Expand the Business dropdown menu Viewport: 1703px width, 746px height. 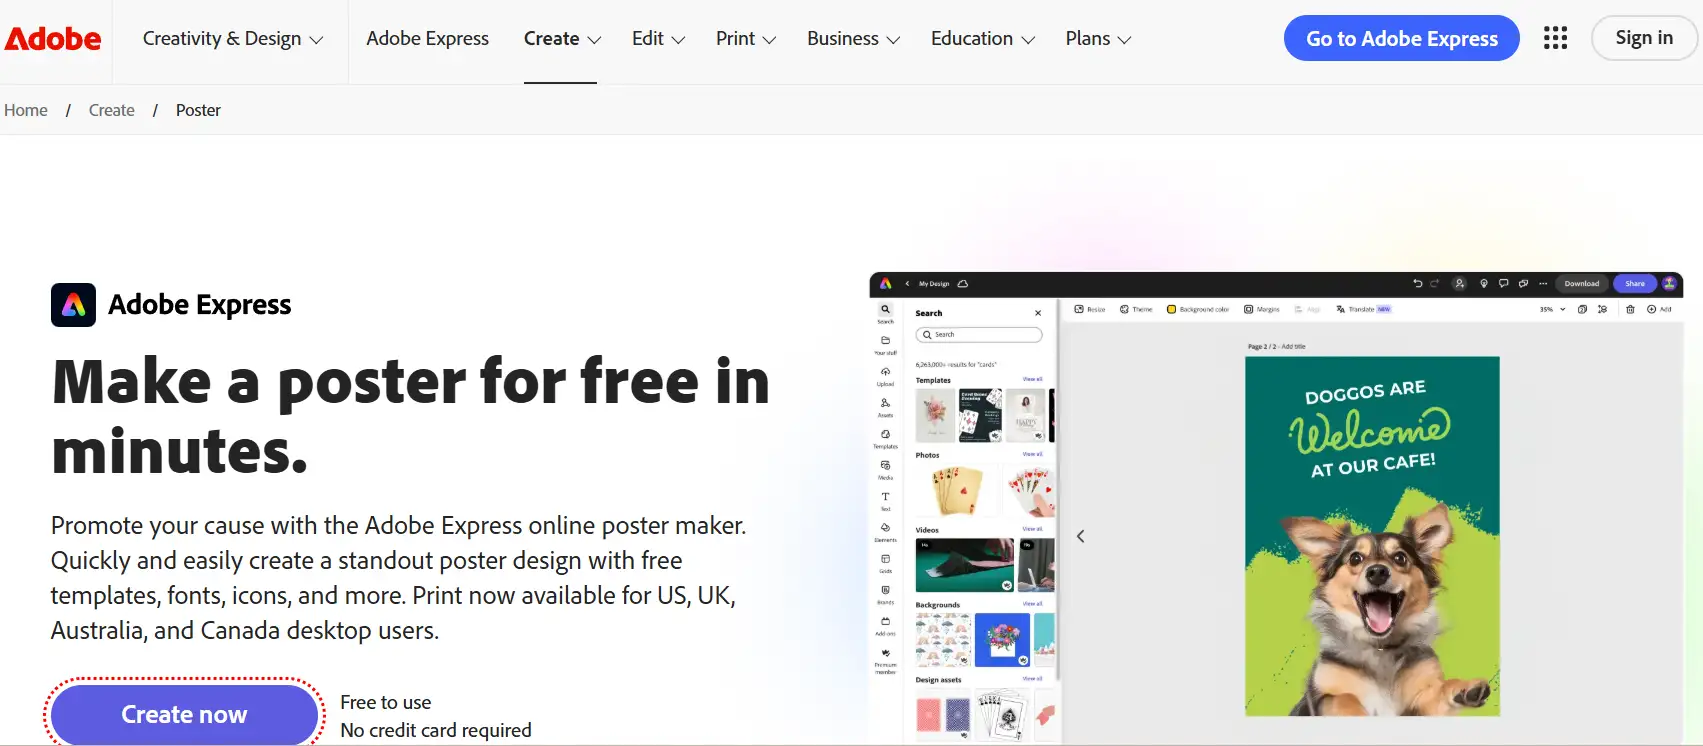point(854,39)
